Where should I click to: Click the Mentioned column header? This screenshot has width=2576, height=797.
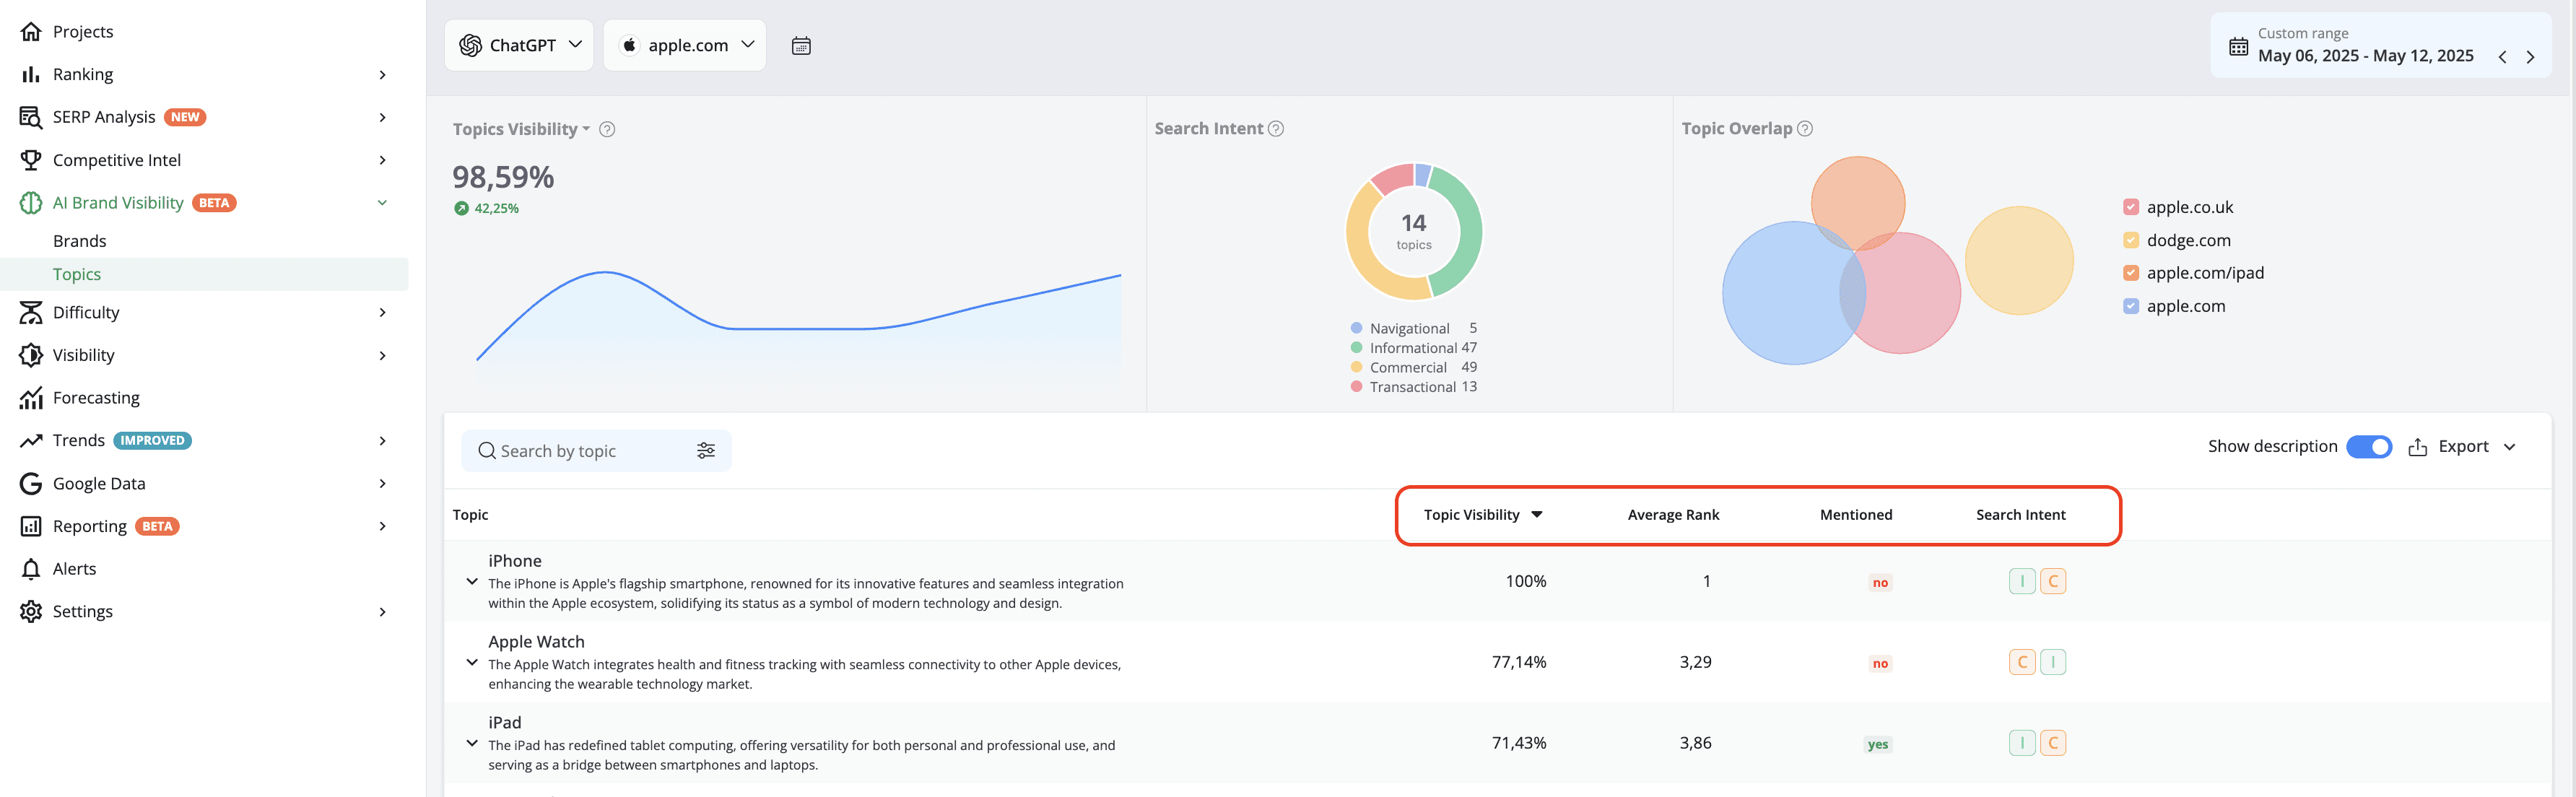tap(1856, 515)
